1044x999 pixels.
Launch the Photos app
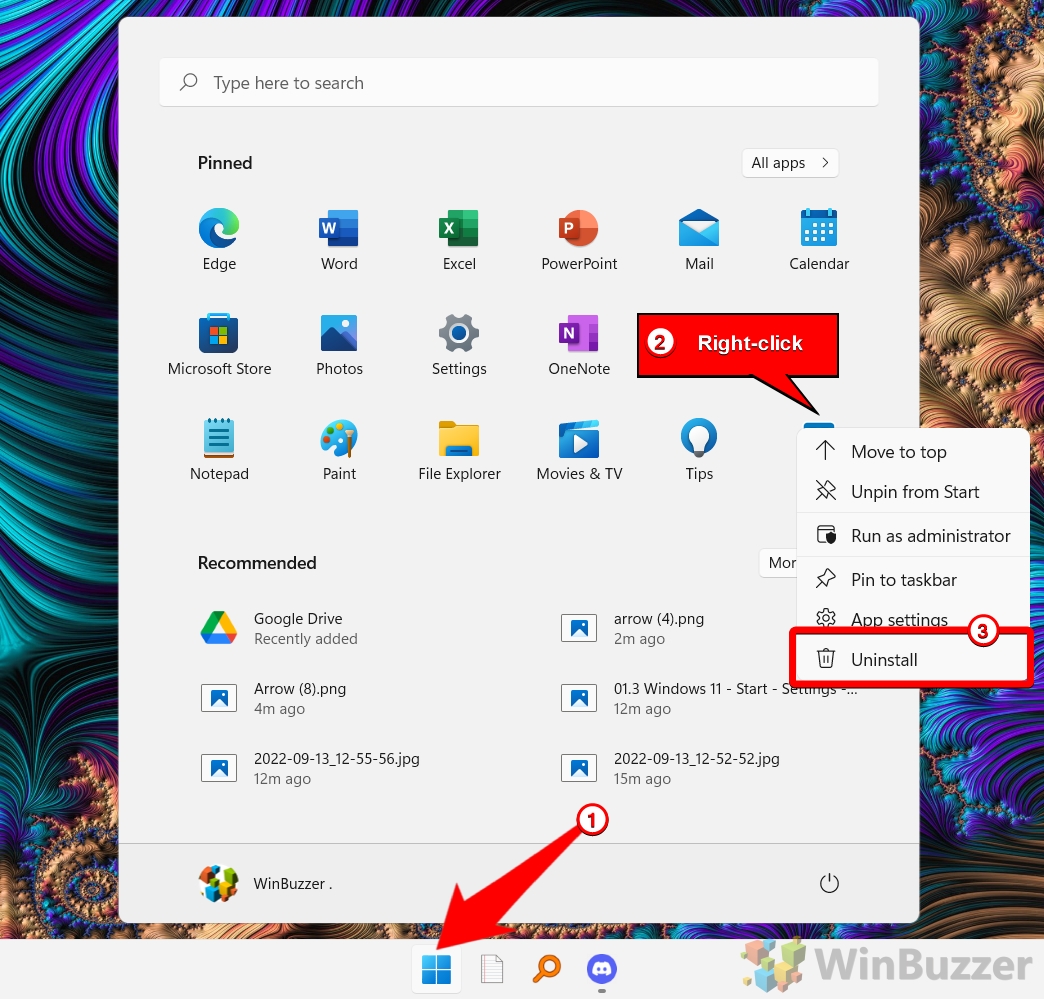point(339,345)
